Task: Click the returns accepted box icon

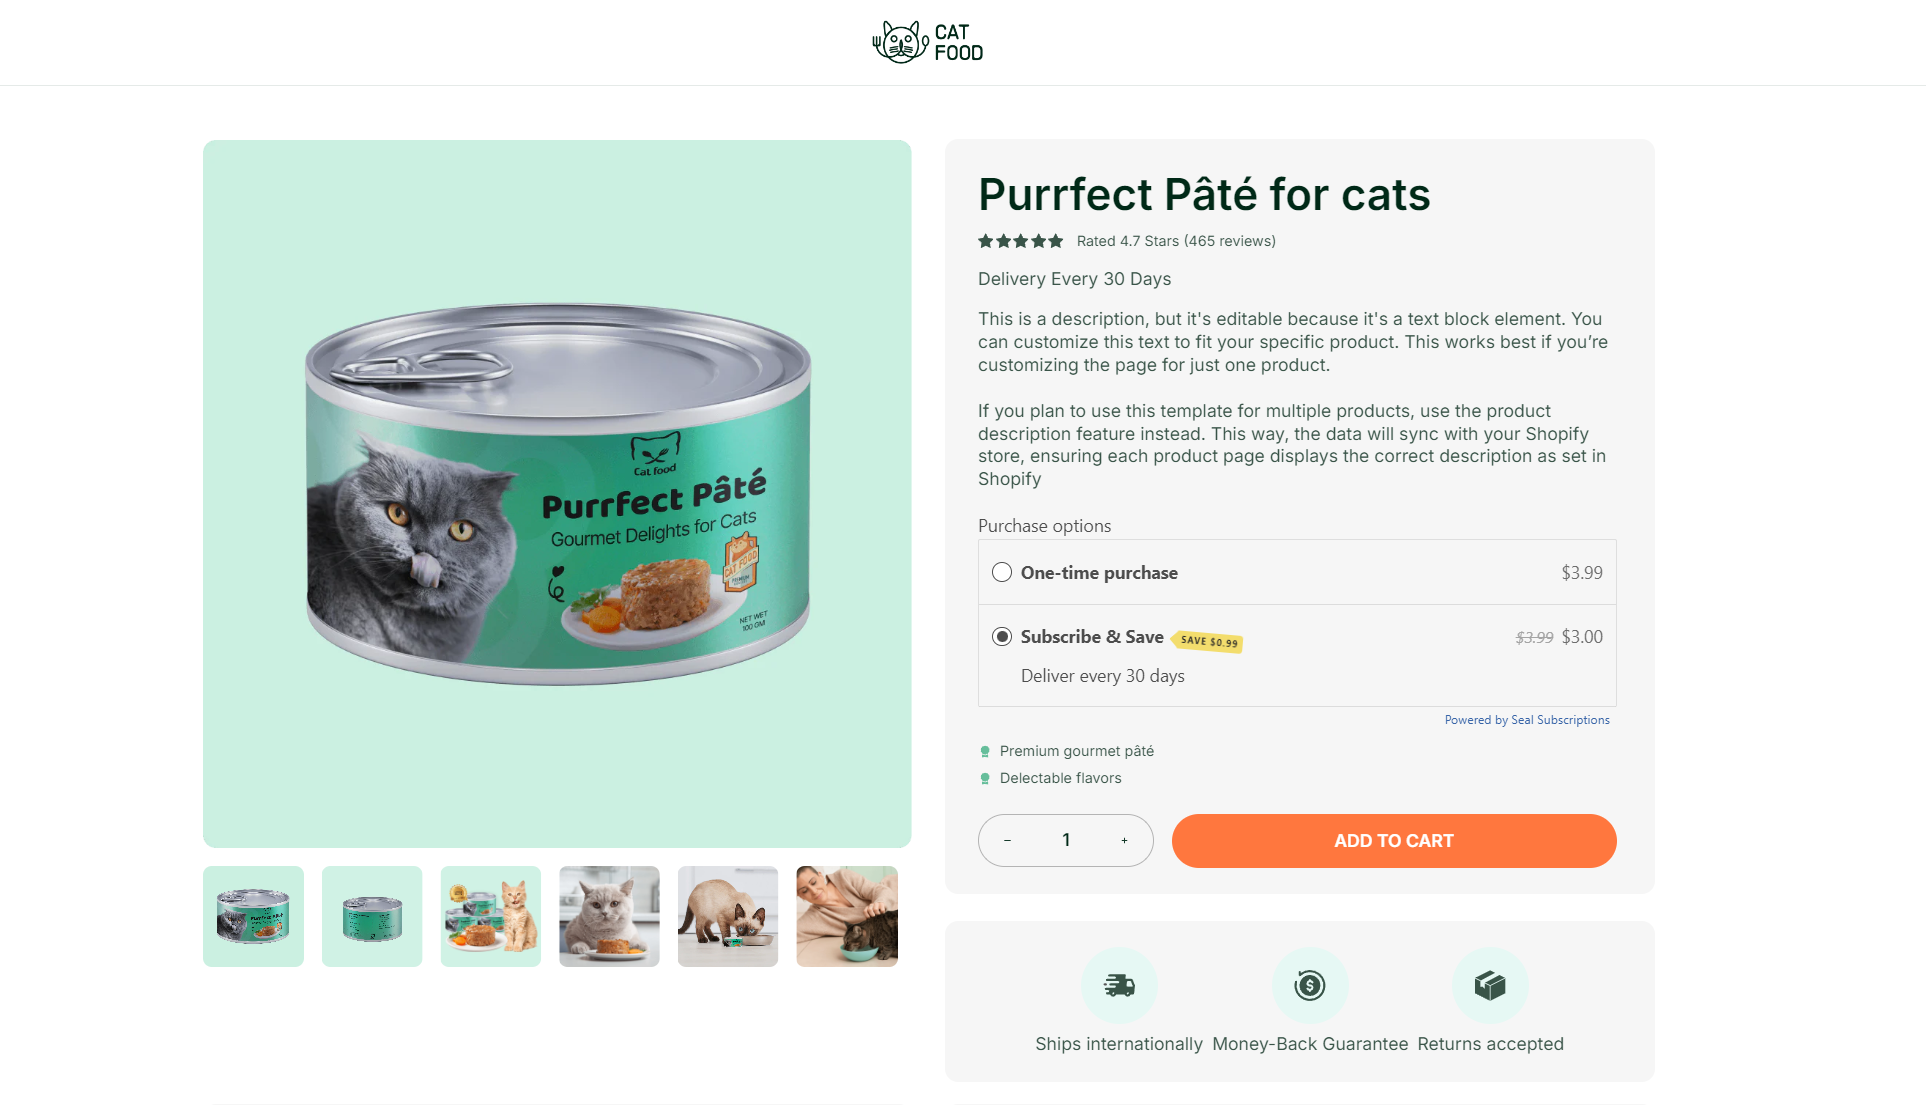Action: [x=1490, y=986]
